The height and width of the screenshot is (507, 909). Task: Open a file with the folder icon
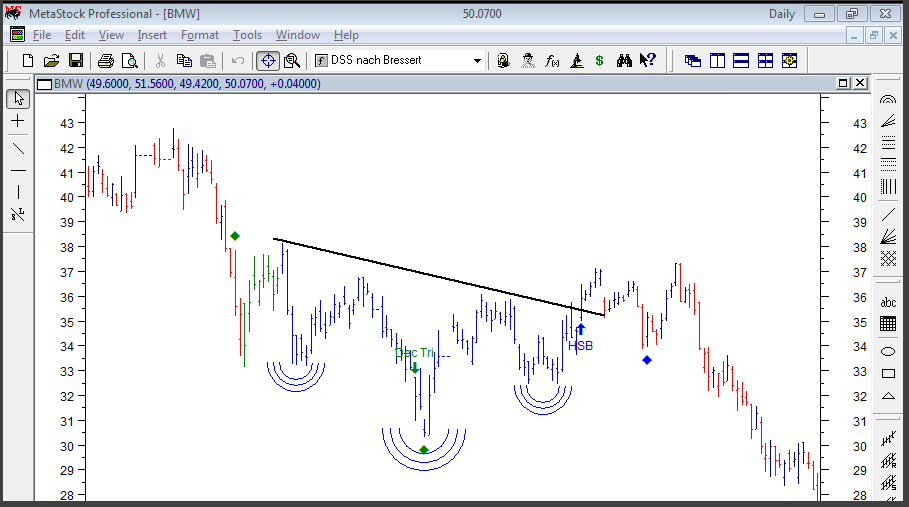pos(52,60)
